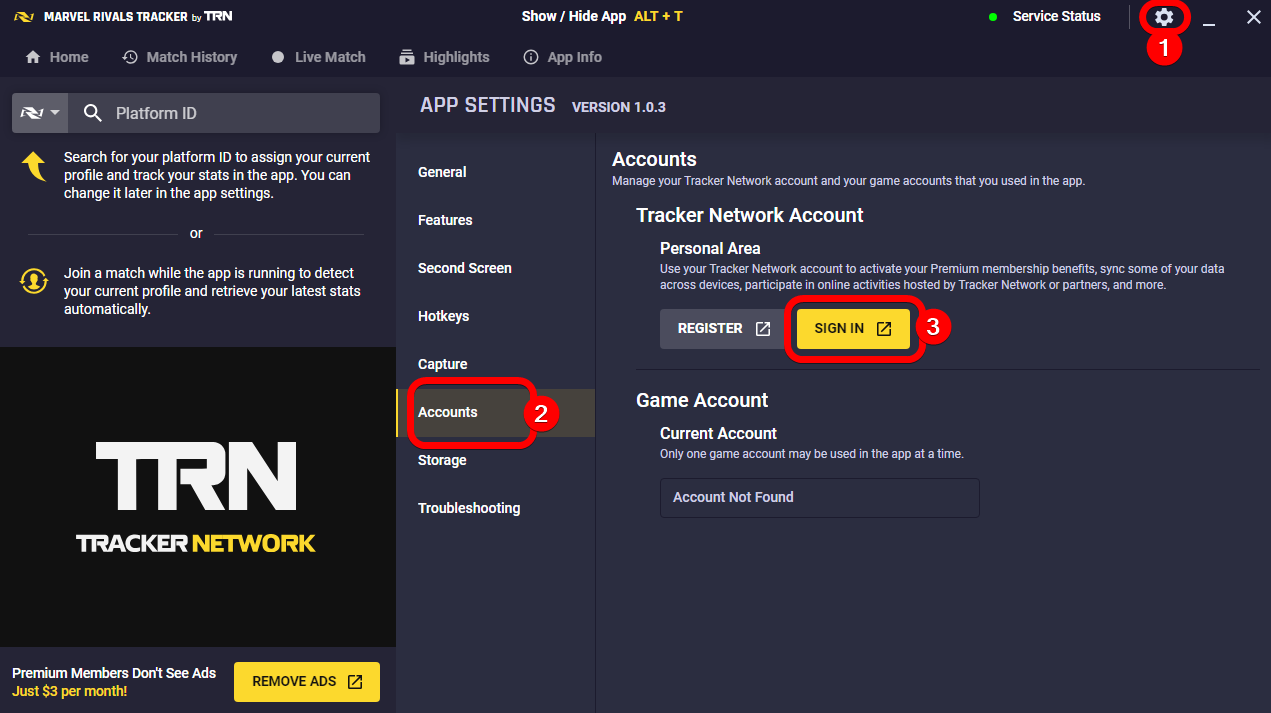The image size is (1271, 713).
Task: Open app settings gear icon
Action: pyautogui.click(x=1164, y=17)
